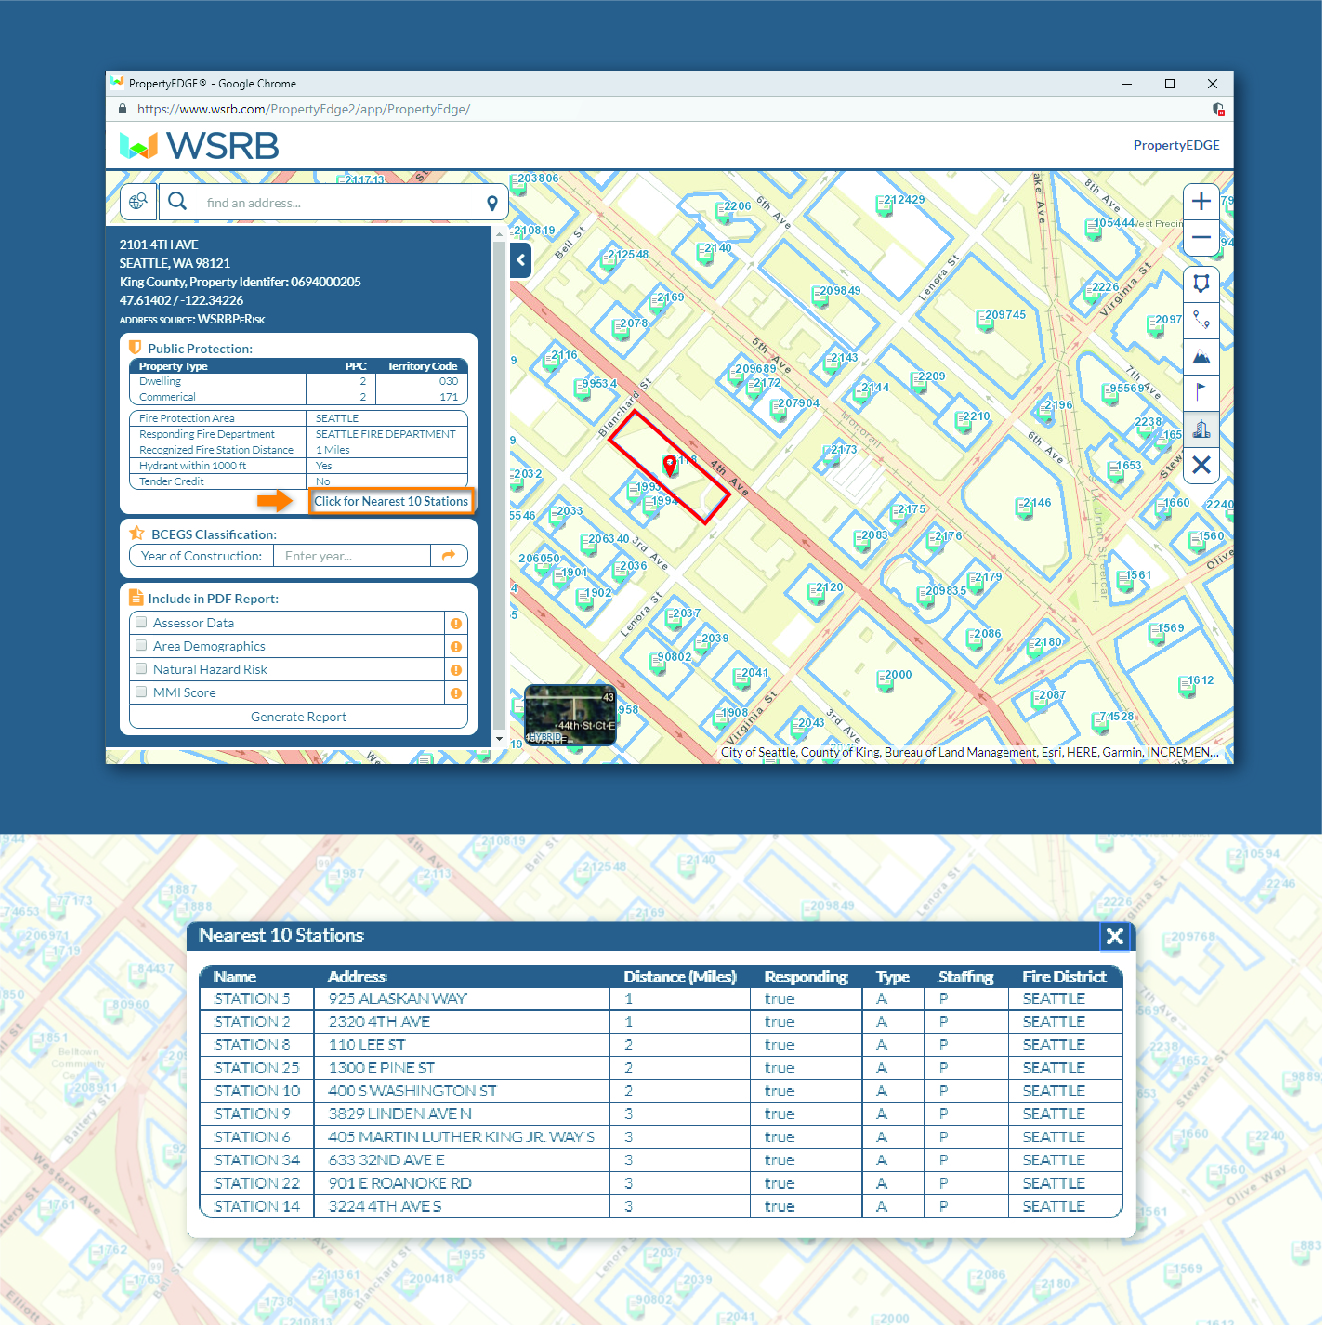Check the Area Demographics checkbox
Viewport: 1322px width, 1327px height.
[x=142, y=645]
